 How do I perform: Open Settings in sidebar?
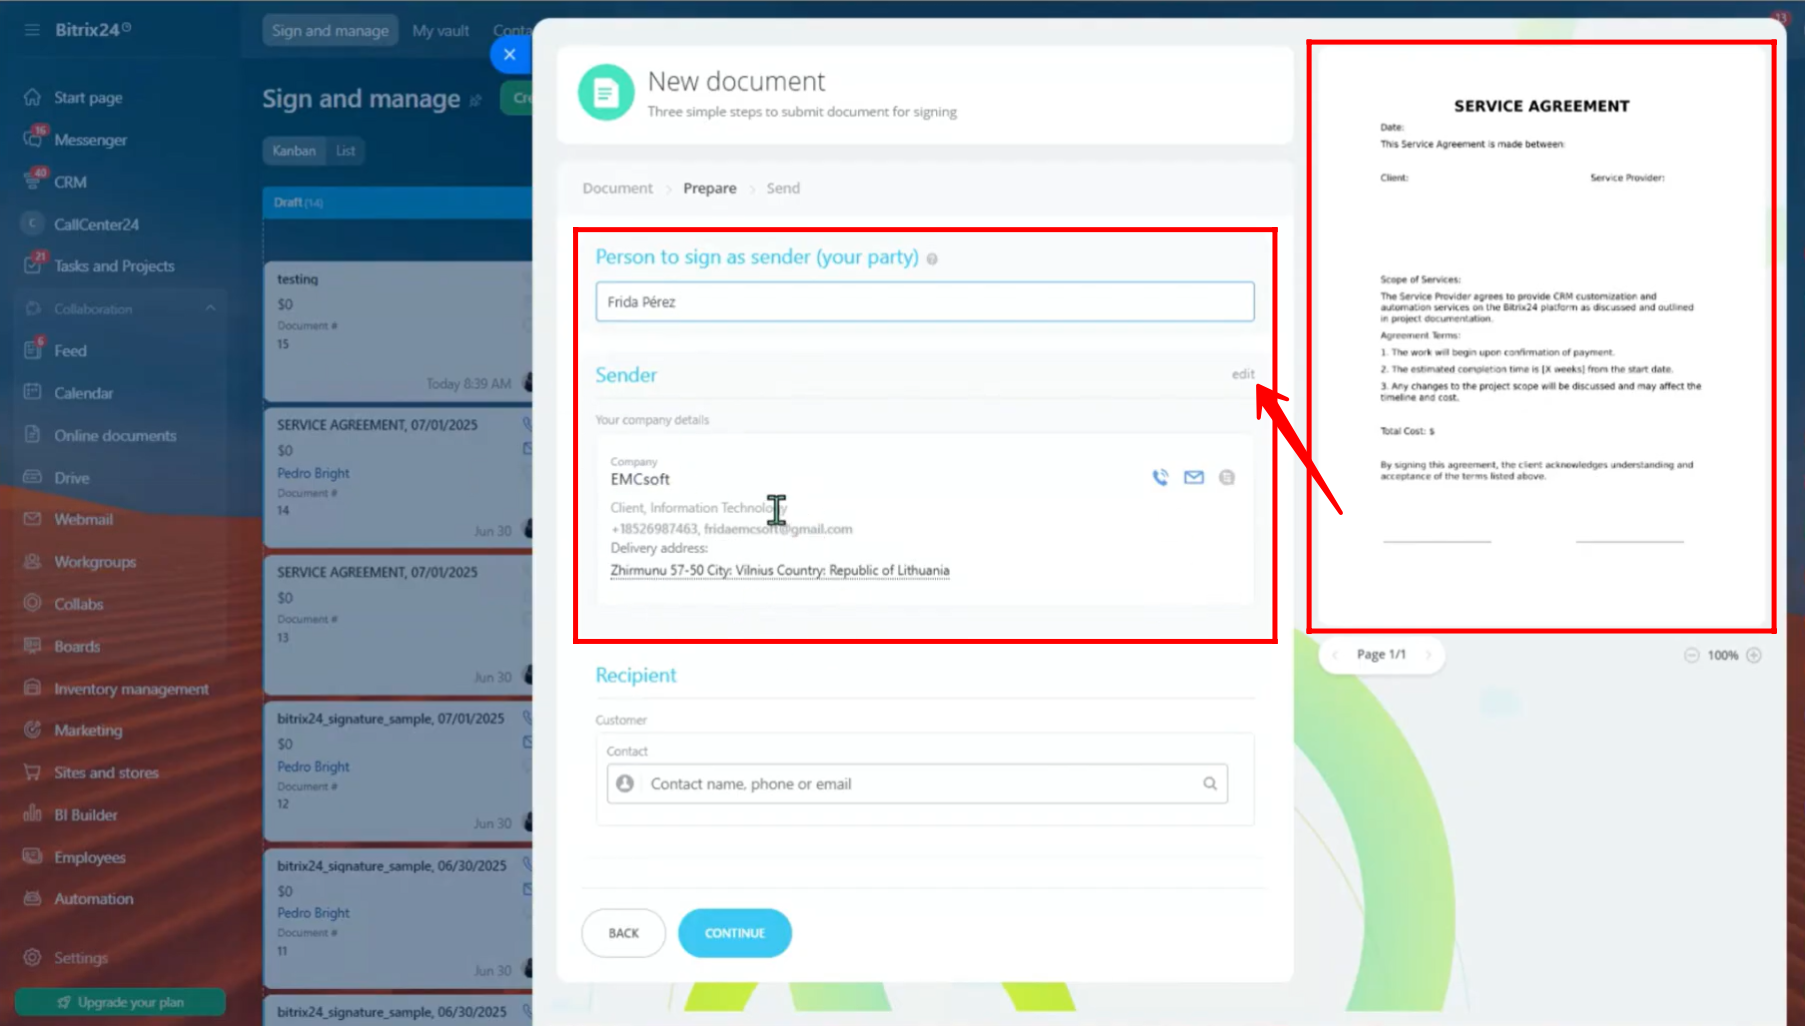pos(80,958)
